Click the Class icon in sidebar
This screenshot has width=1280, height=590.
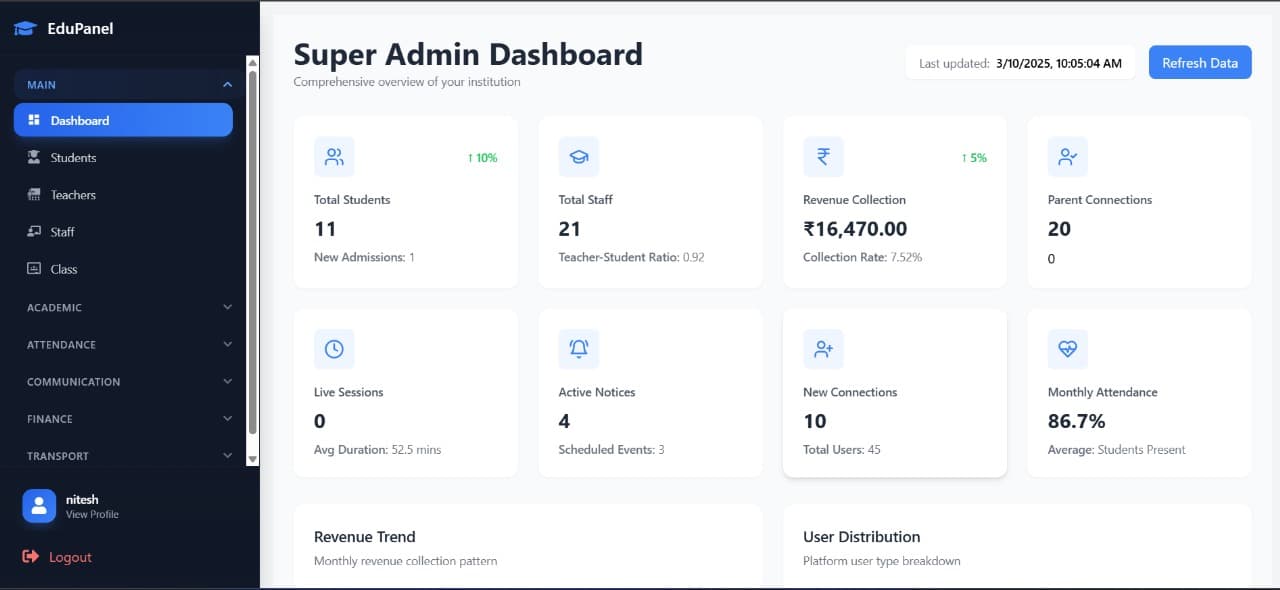(33, 268)
